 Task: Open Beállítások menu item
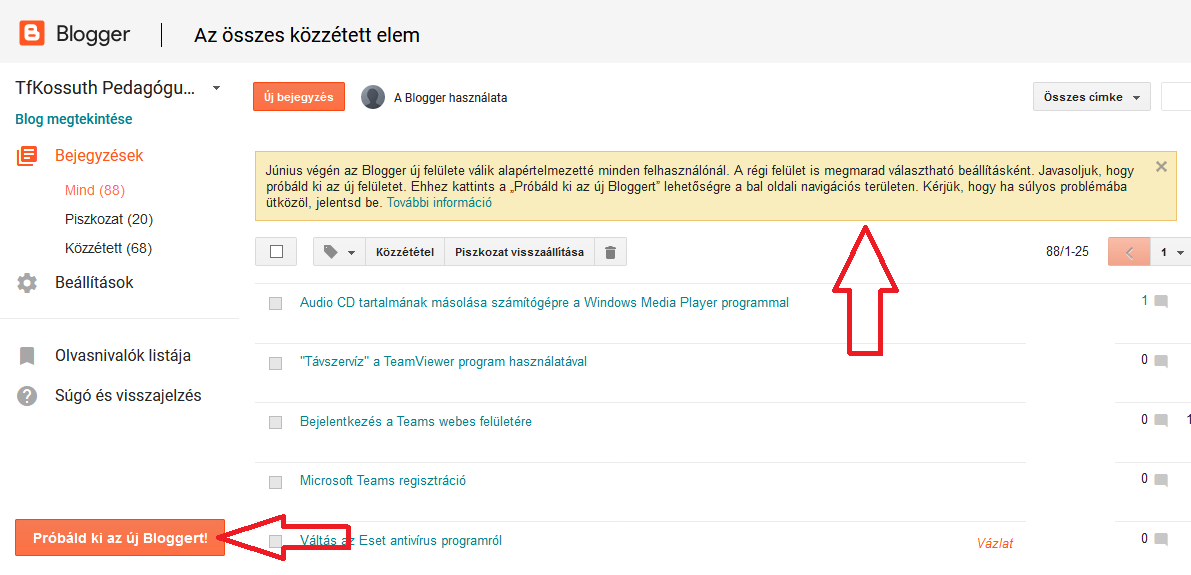click(x=94, y=283)
